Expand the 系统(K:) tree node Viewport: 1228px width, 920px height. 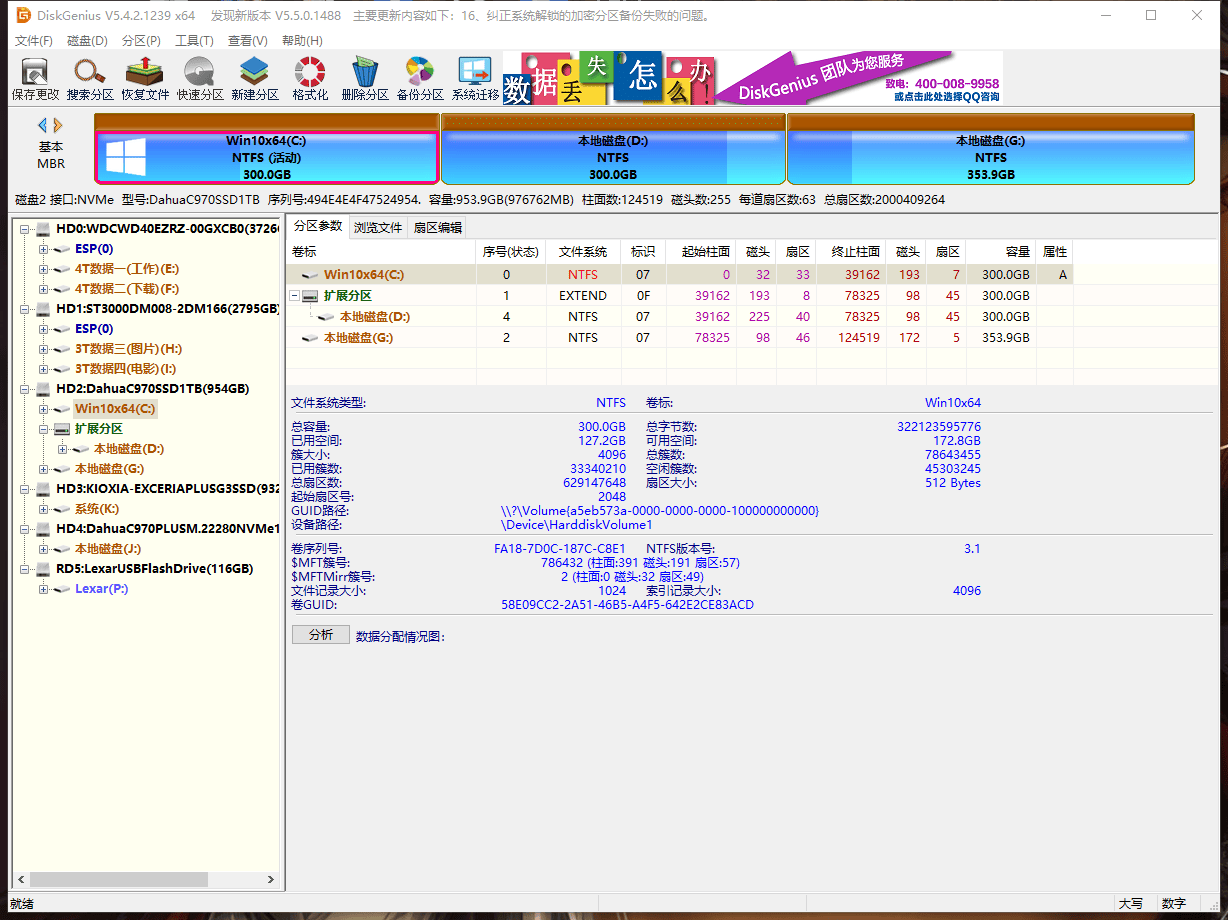point(43,509)
